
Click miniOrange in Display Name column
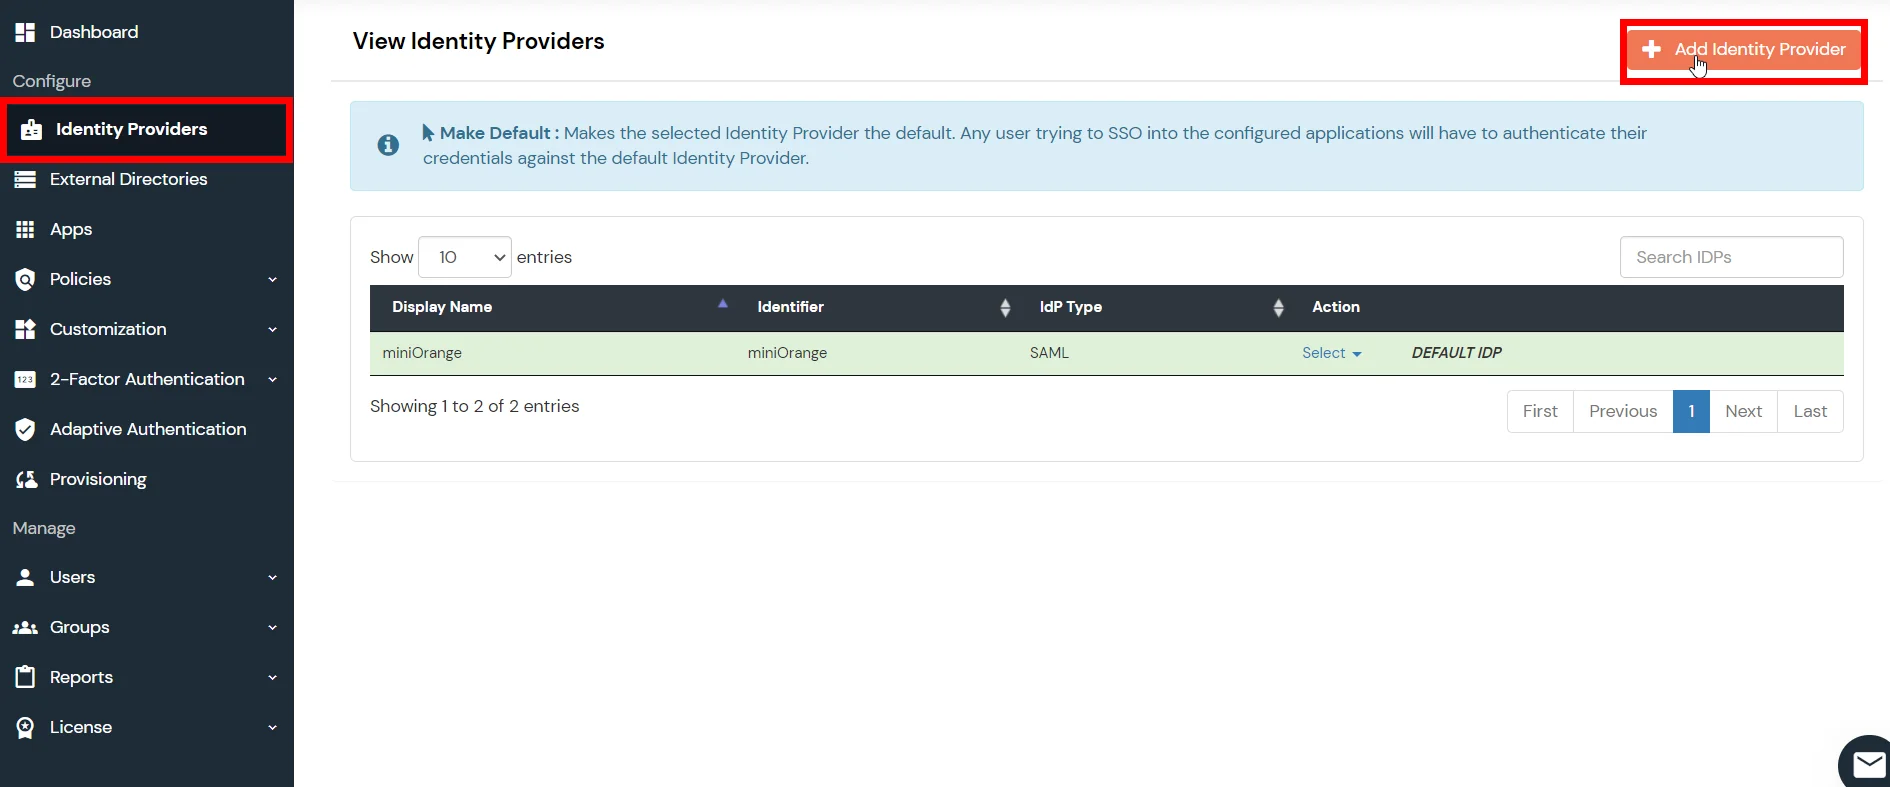pos(422,353)
